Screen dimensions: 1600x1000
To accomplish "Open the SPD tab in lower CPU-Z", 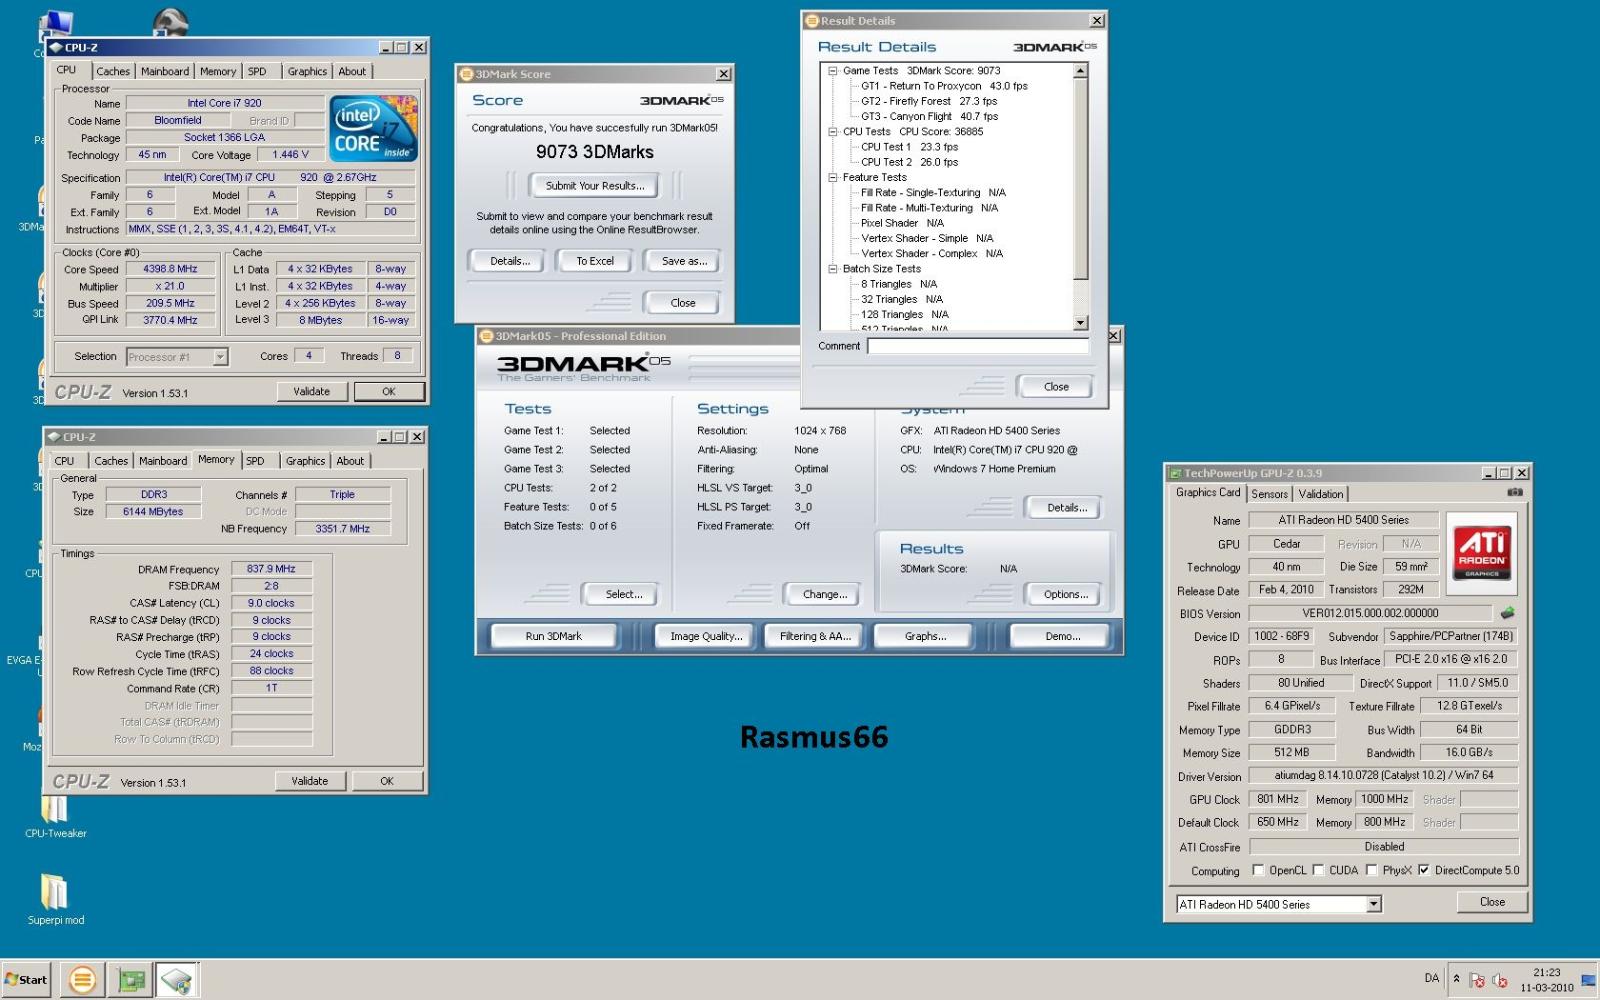I will (255, 461).
